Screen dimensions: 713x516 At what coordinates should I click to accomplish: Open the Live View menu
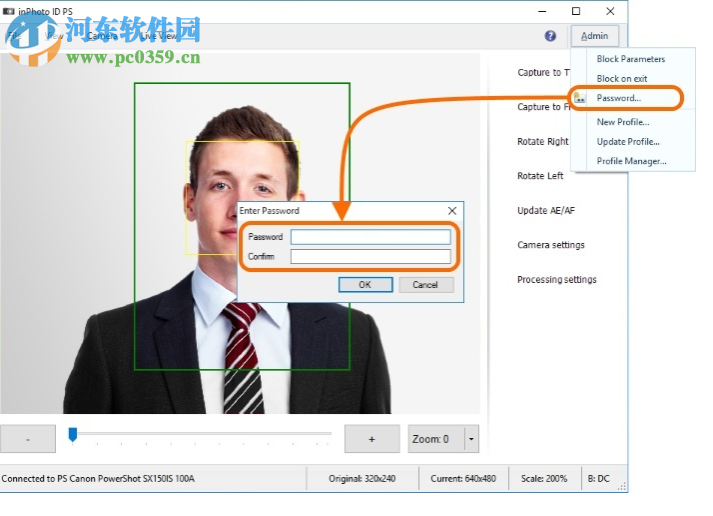coord(159,35)
